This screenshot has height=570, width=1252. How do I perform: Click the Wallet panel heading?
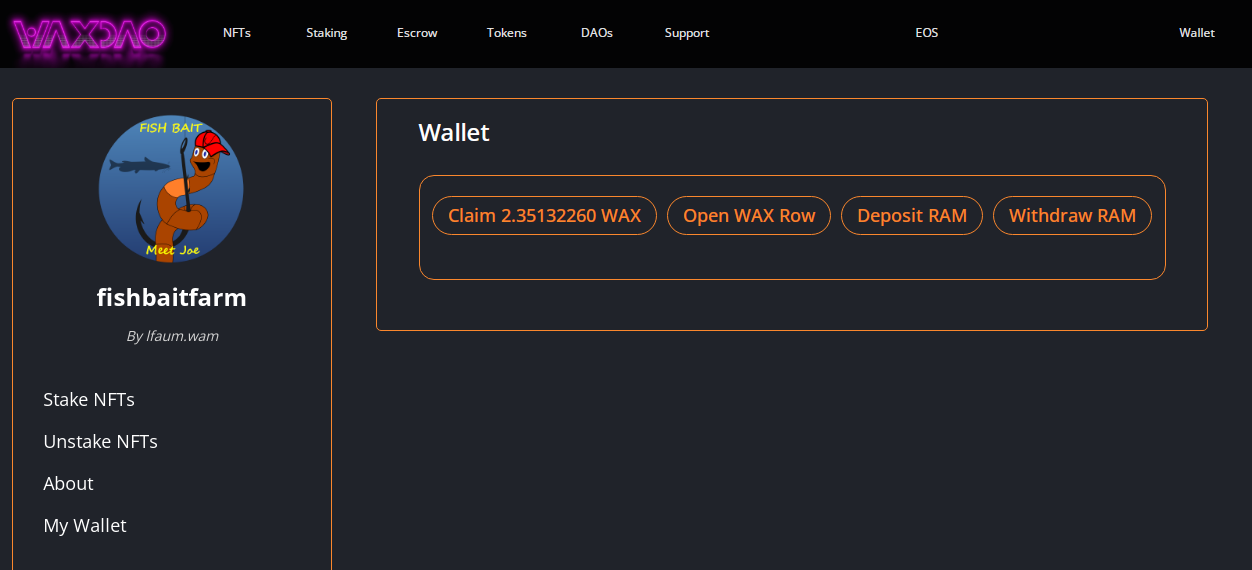click(454, 133)
